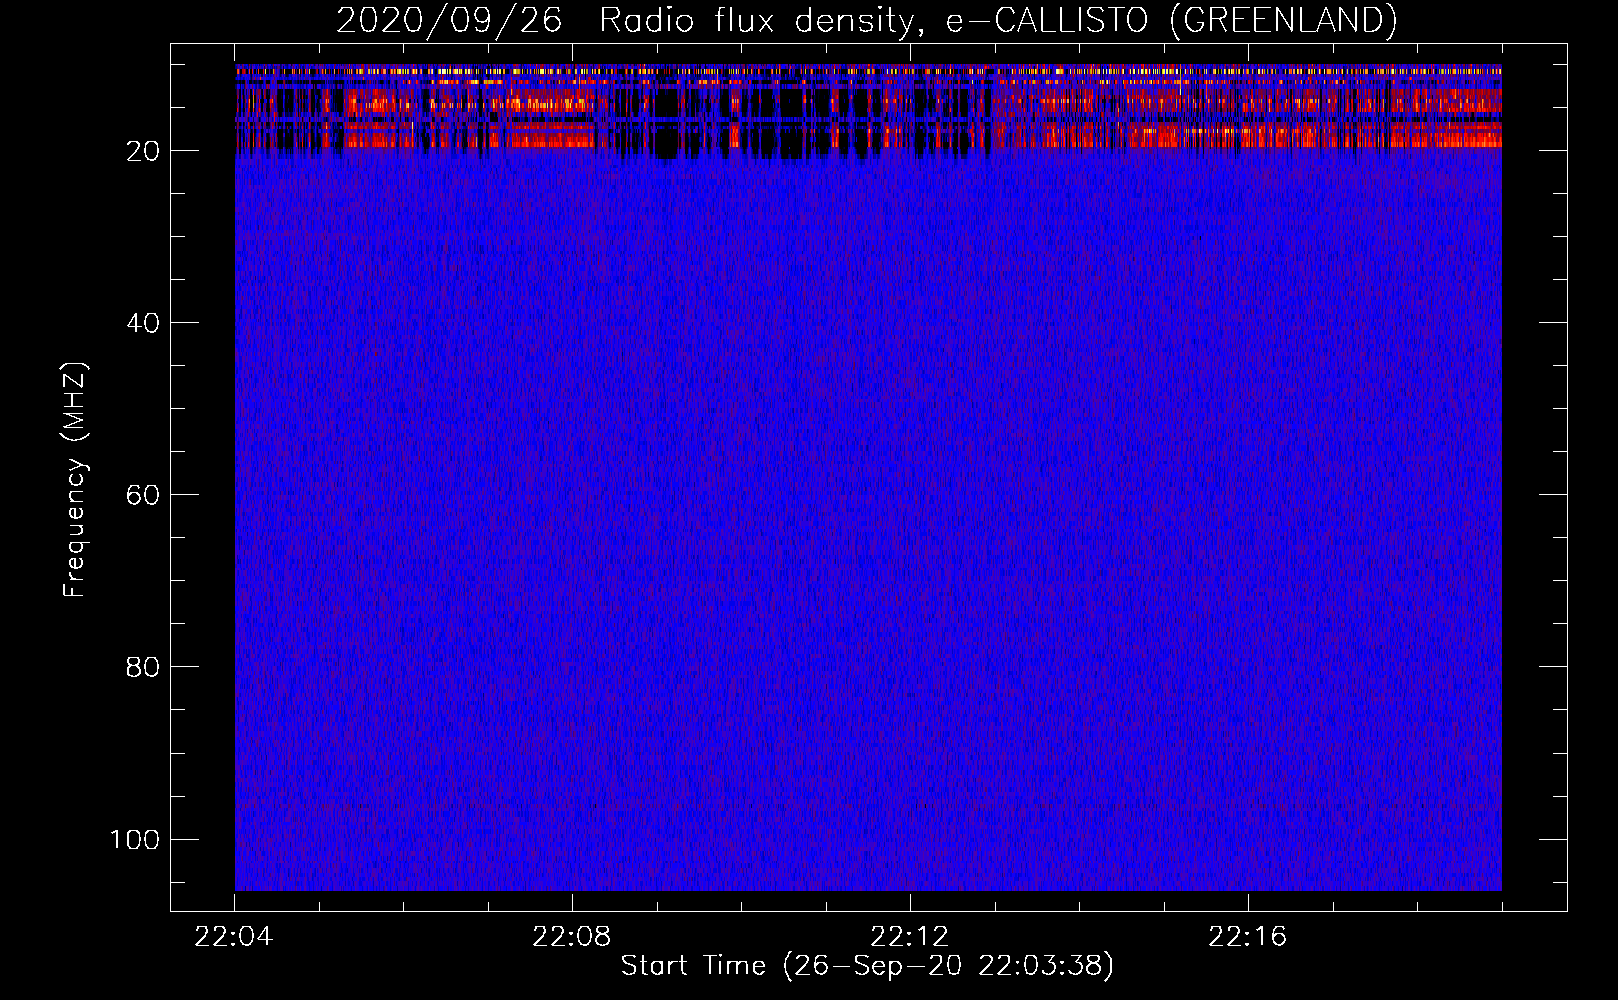Screen dimensions: 1618x1000
Task: Click the 100 frequency tick label
Action: (135, 839)
